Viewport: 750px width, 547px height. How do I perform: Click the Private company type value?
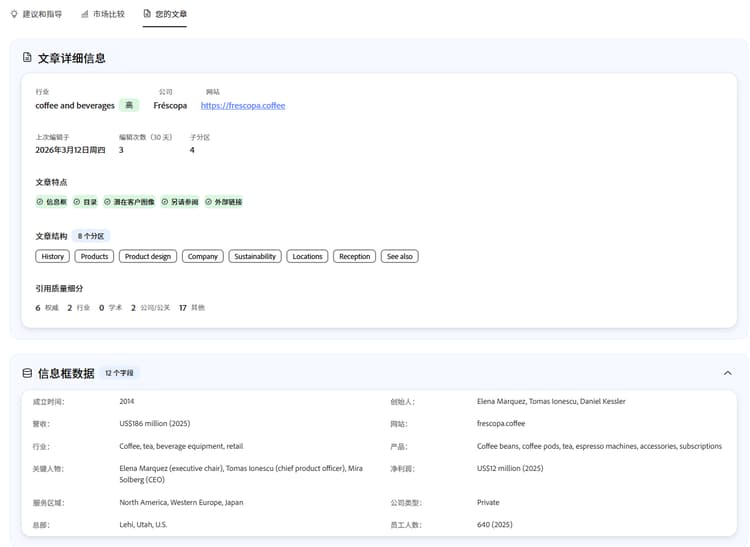[488, 502]
